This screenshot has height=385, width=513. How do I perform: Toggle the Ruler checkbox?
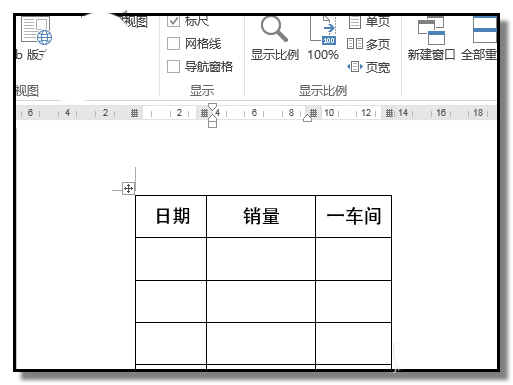pyautogui.click(x=173, y=21)
